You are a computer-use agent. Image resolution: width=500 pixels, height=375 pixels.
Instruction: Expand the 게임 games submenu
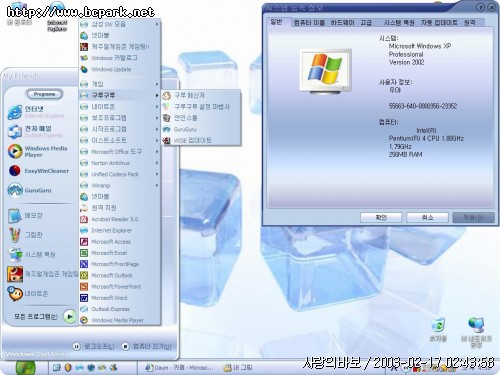pos(119,84)
